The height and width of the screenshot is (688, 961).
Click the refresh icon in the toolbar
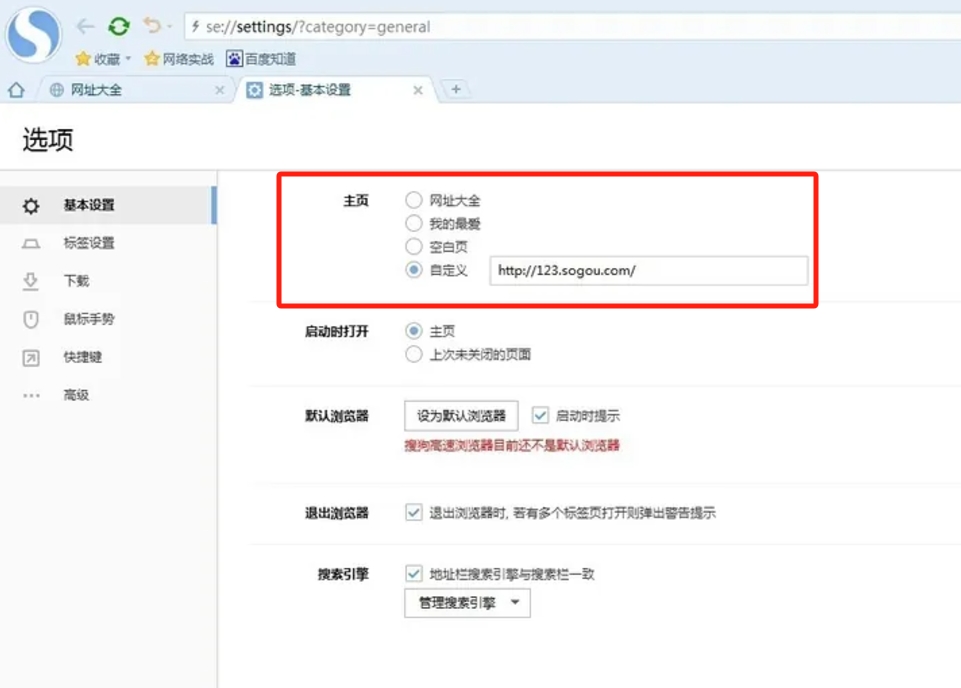[x=119, y=27]
